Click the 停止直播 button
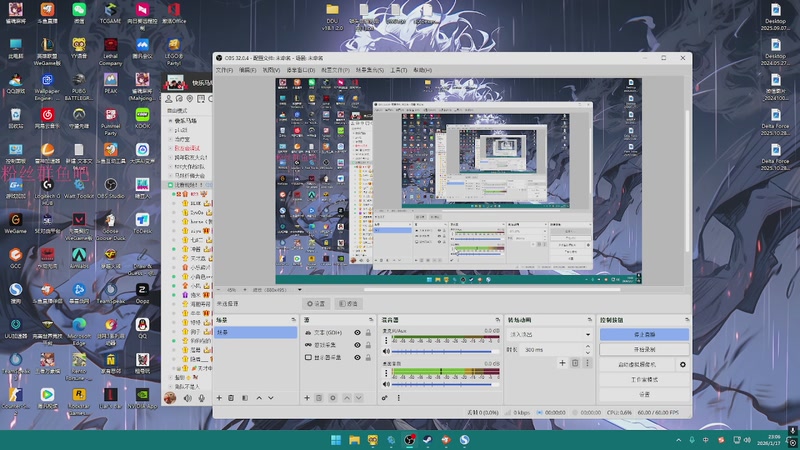This screenshot has width=800, height=450. [x=644, y=335]
